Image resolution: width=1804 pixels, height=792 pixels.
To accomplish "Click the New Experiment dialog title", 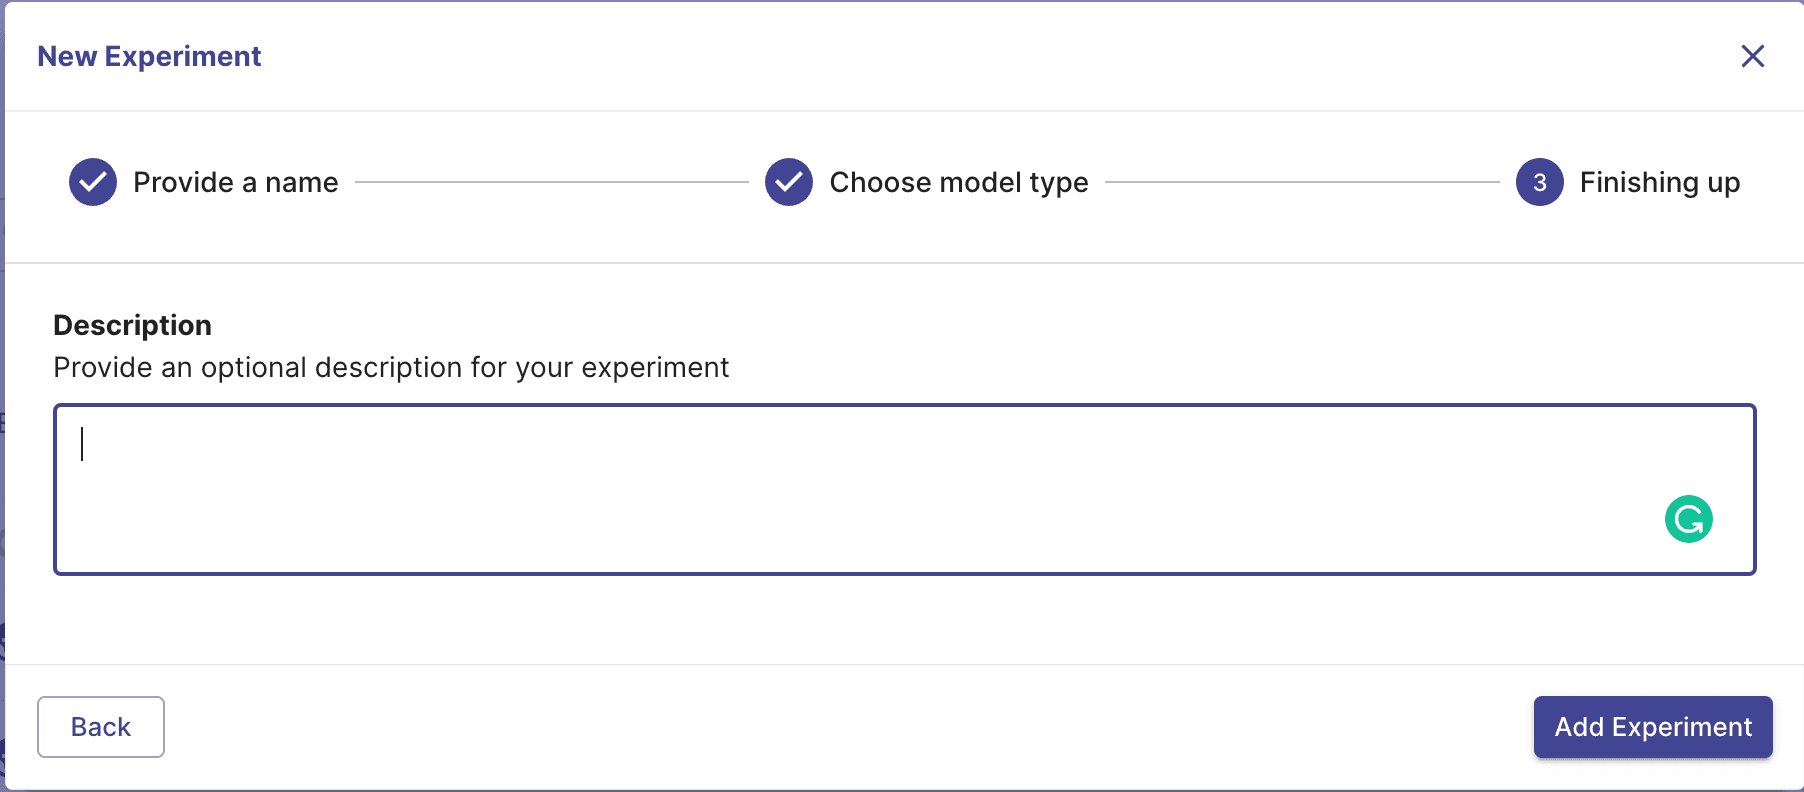I will point(149,56).
